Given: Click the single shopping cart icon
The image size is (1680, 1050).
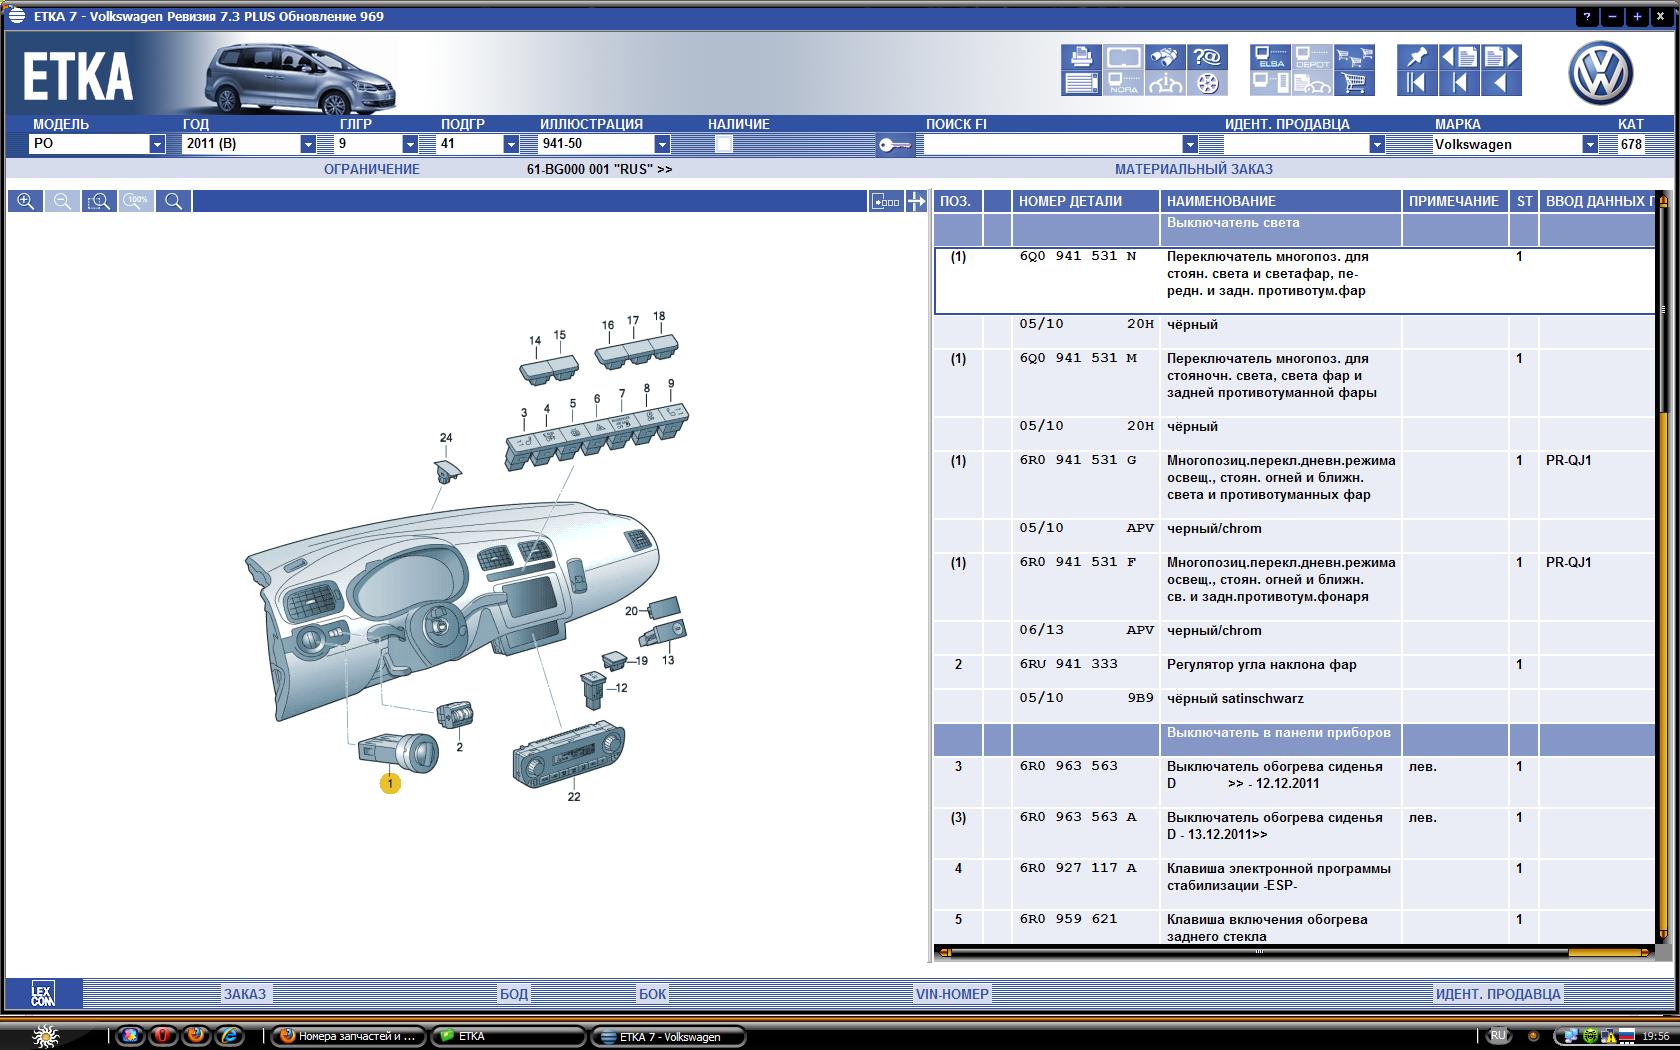Looking at the screenshot, I should click(x=1354, y=84).
